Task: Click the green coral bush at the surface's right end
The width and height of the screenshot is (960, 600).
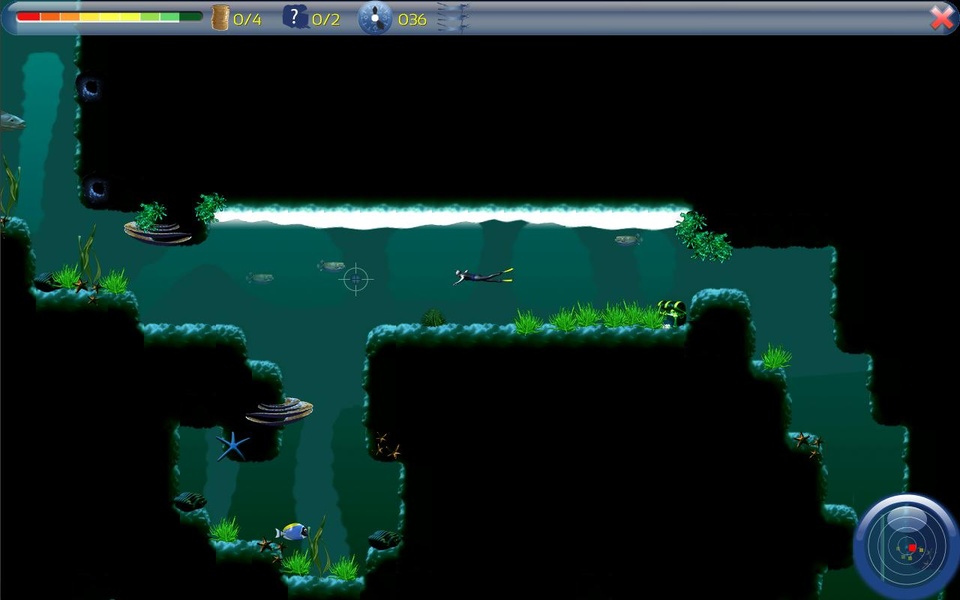Action: (x=703, y=236)
